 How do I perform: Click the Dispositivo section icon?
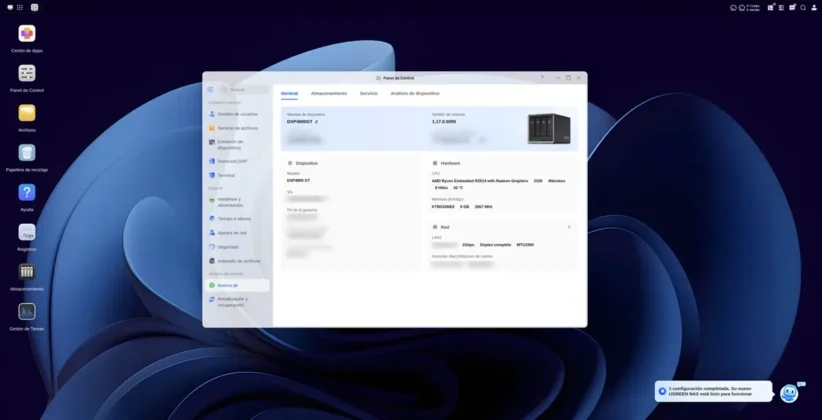[x=290, y=163]
